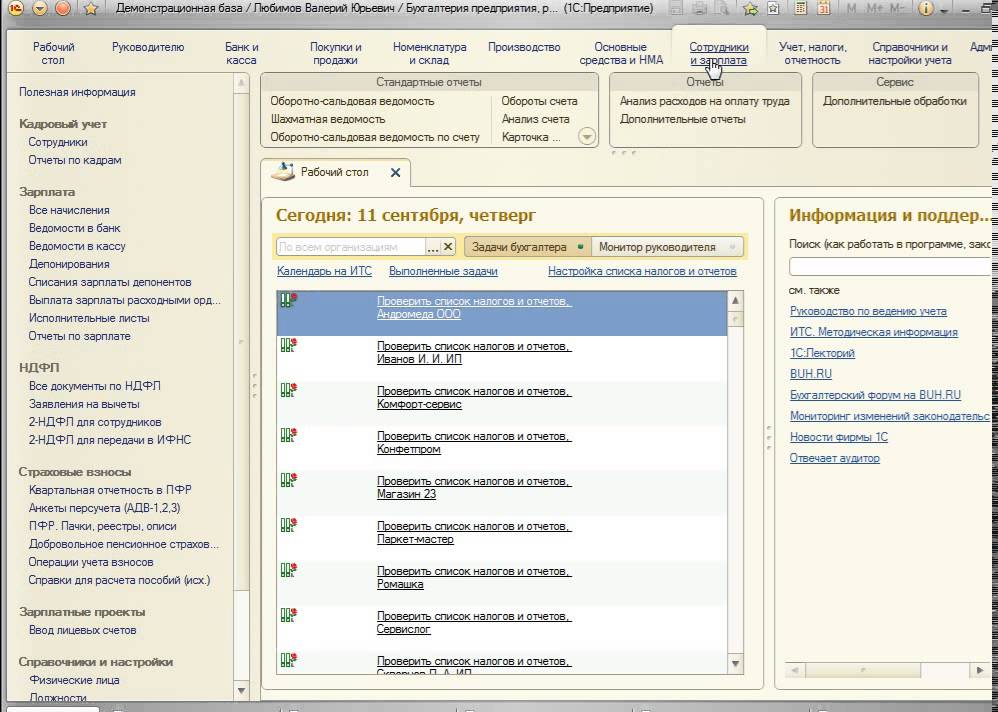The height and width of the screenshot is (712, 998).
Task: Click the support search input field
Action: click(891, 266)
